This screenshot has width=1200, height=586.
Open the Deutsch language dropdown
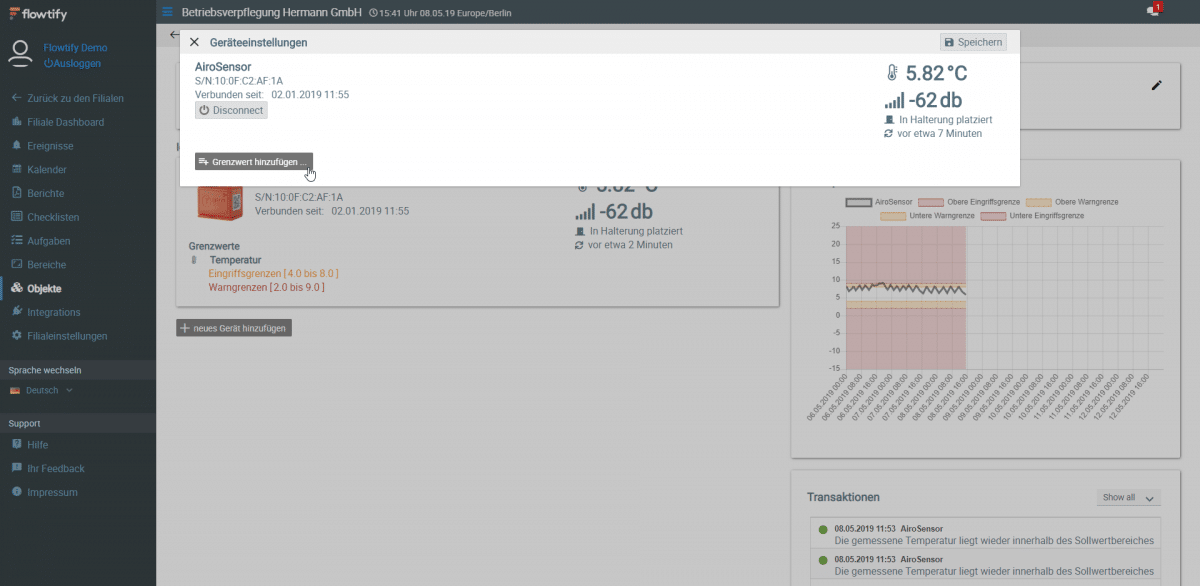(42, 391)
